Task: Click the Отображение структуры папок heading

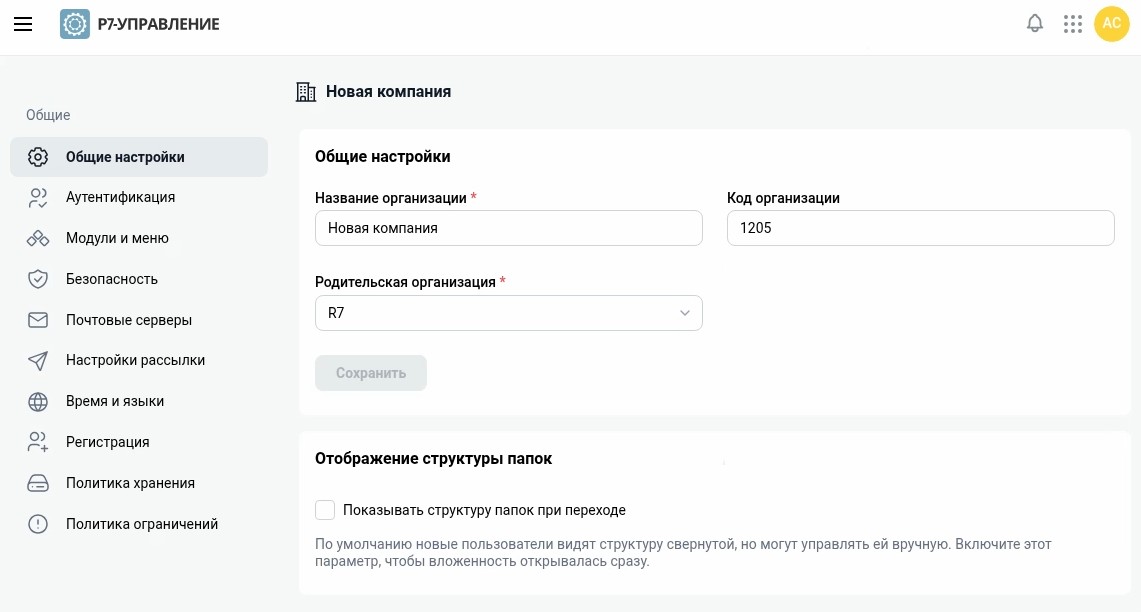Action: pyautogui.click(x=434, y=458)
